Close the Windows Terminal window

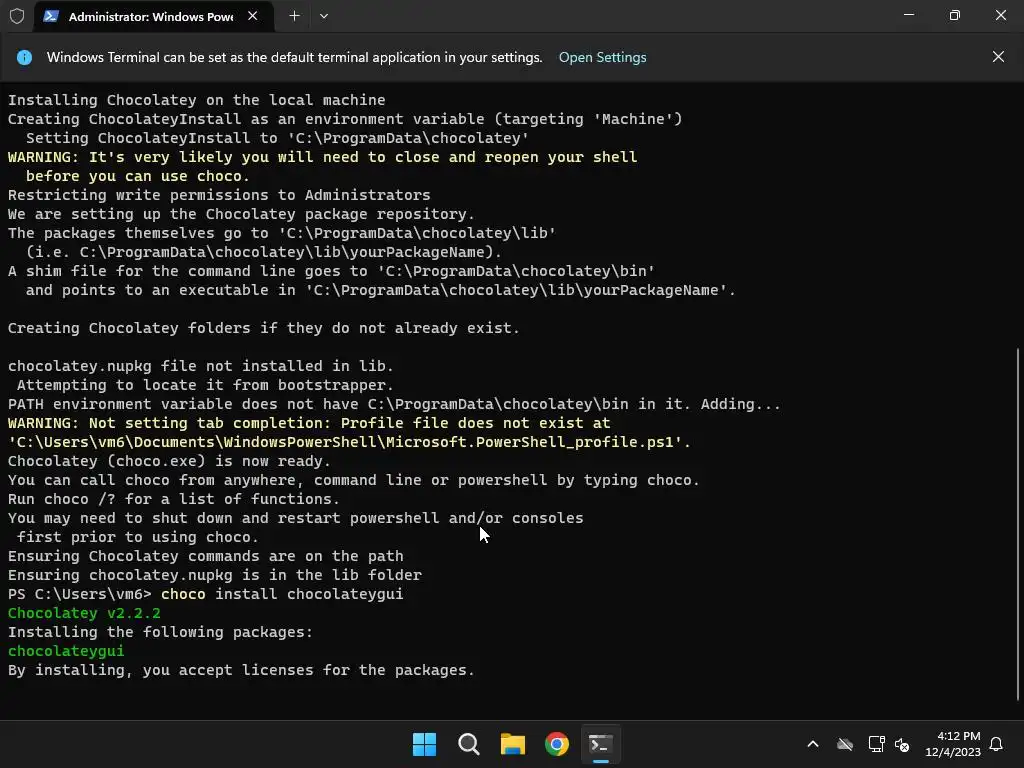1000,15
